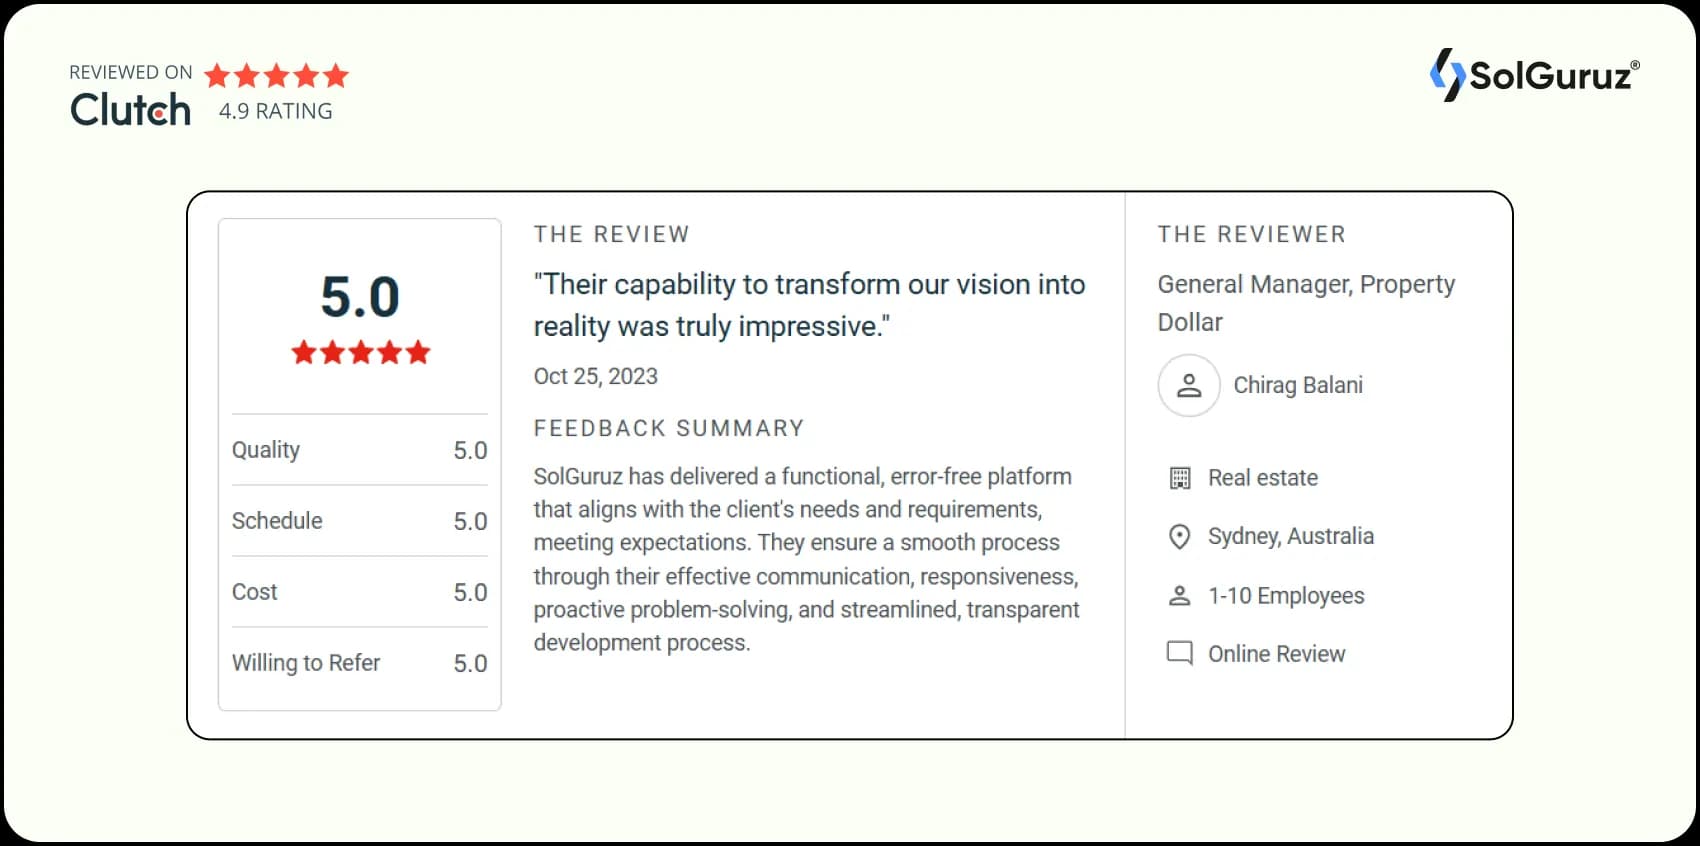Click the Schedule rating row
This screenshot has height=846, width=1700.
(359, 521)
